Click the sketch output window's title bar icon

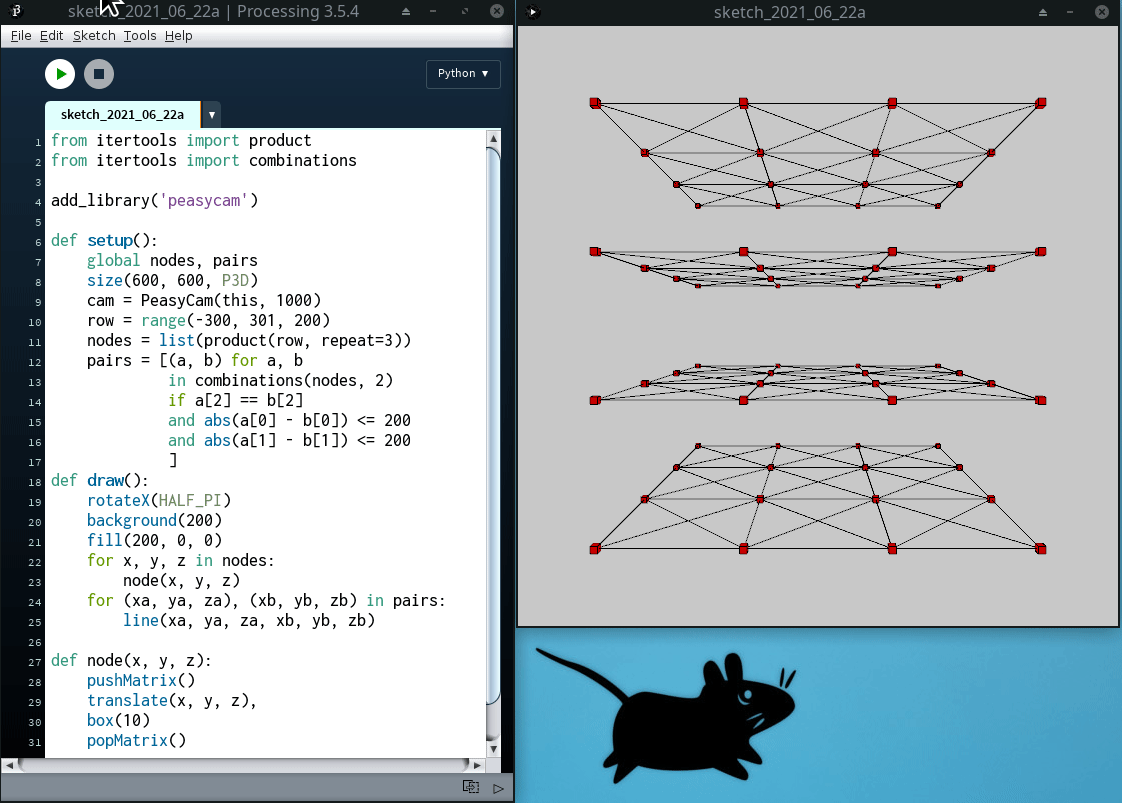click(533, 12)
